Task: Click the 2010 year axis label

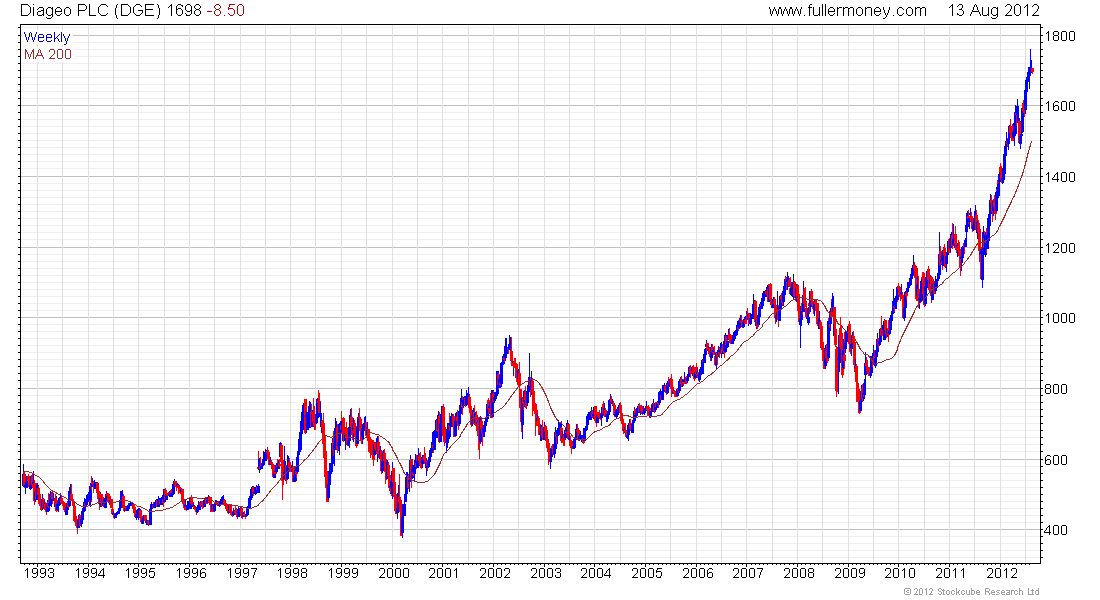Action: click(x=900, y=573)
